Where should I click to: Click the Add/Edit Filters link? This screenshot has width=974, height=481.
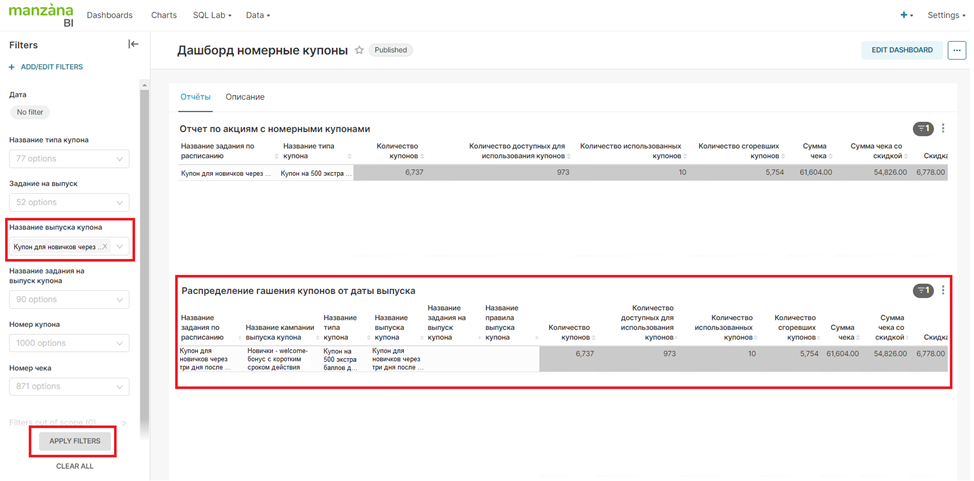[x=46, y=67]
